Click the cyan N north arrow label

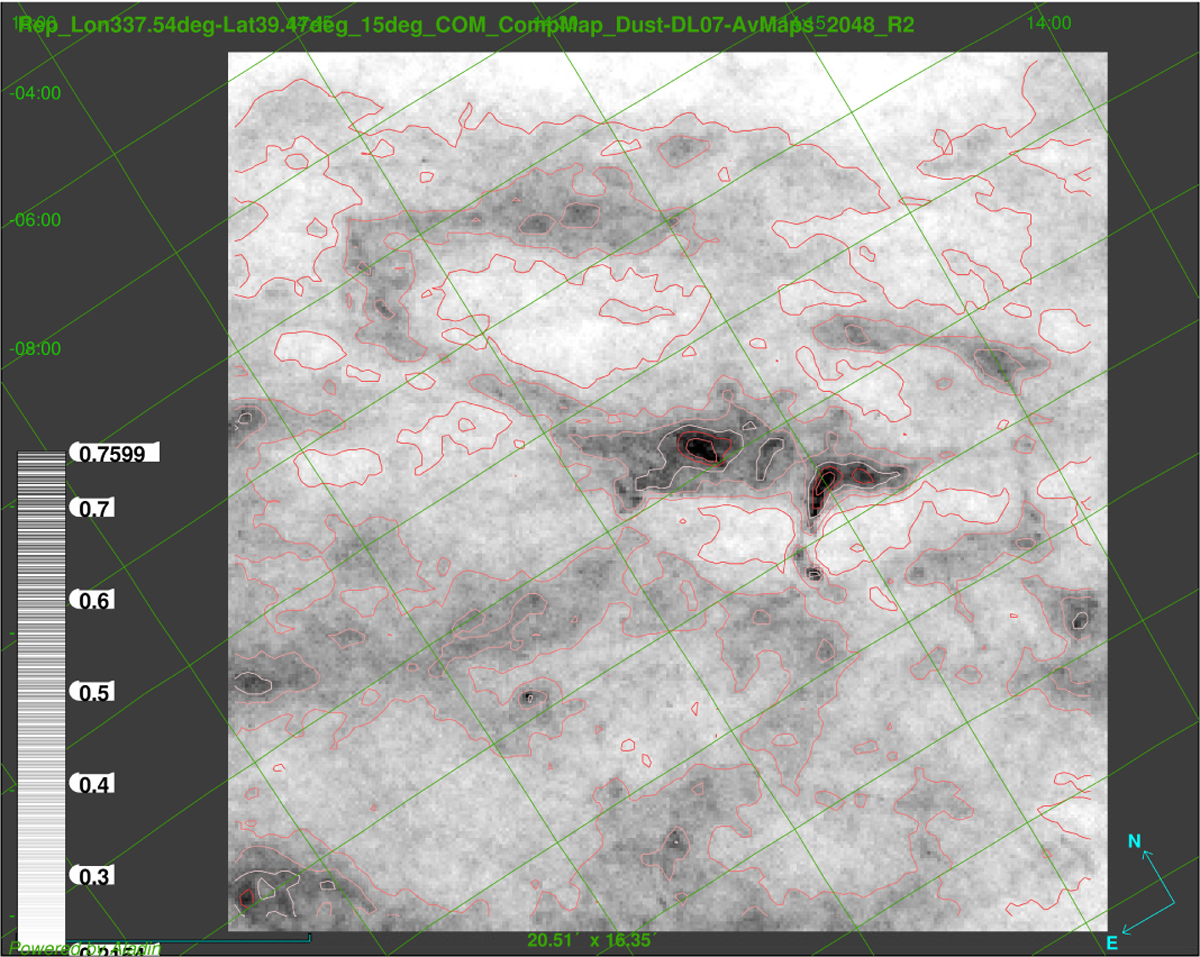1134,842
